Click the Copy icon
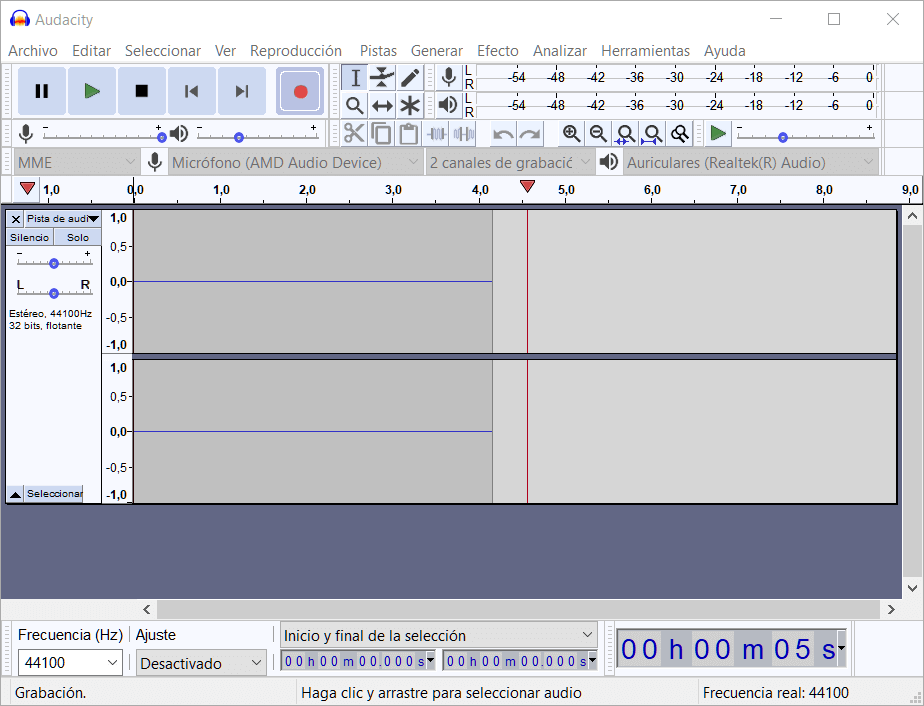Viewport: 924px width, 706px height. (x=381, y=134)
